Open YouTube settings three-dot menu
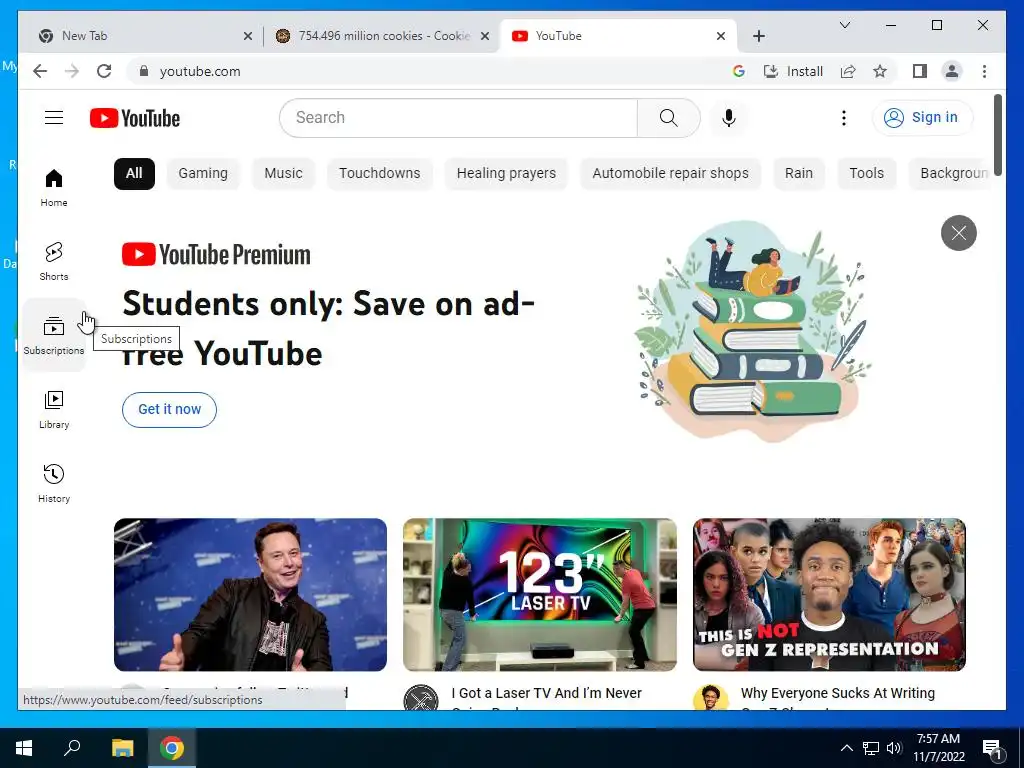1024x768 pixels. (x=844, y=118)
